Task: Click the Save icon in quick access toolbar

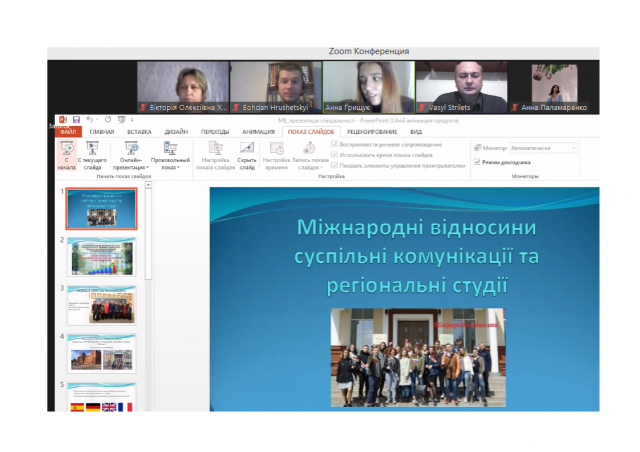Action: click(x=75, y=119)
